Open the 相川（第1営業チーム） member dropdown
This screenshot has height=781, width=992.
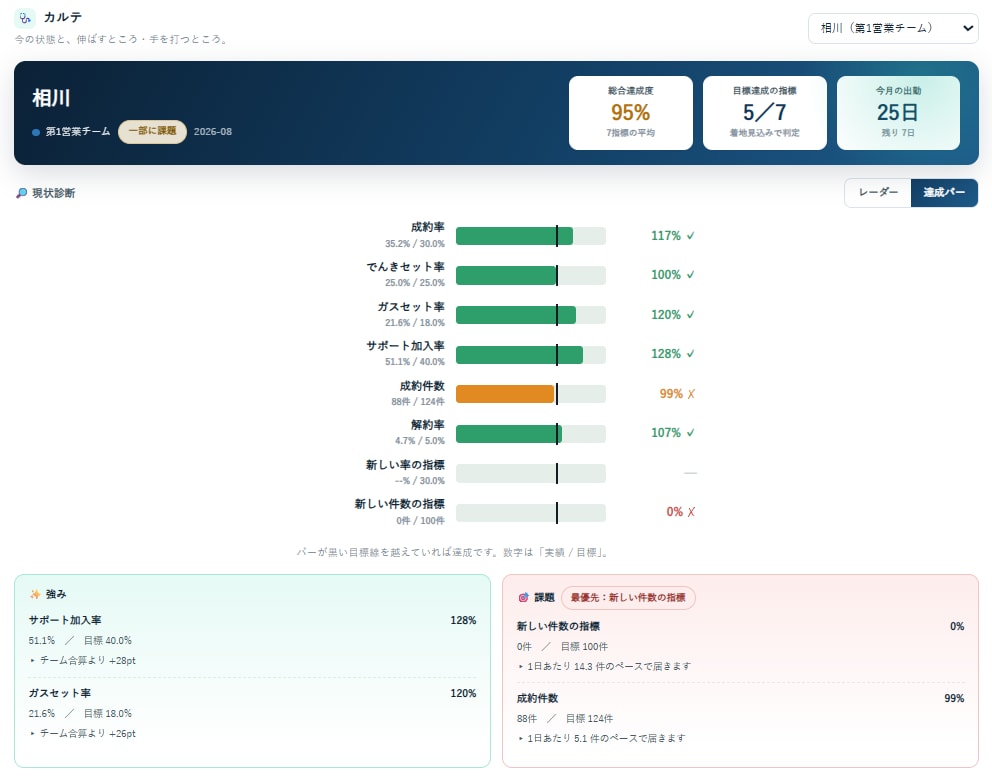(893, 28)
